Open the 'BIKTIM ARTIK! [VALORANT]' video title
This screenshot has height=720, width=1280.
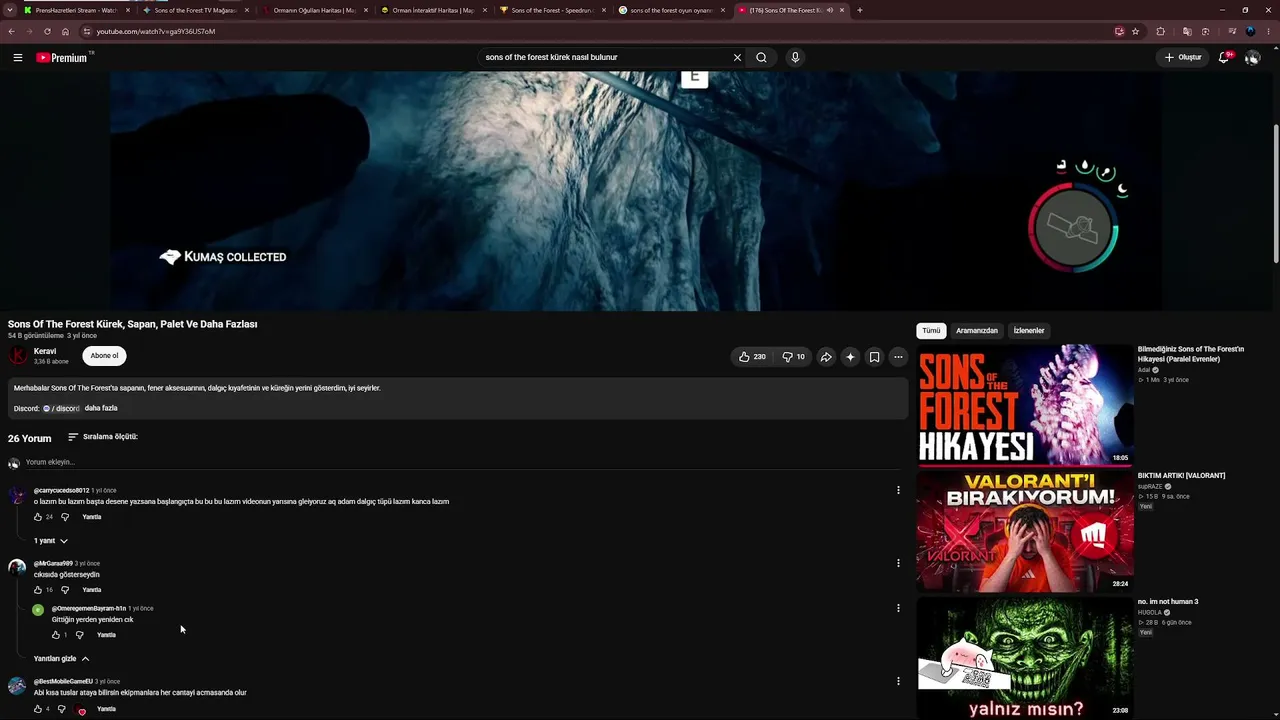(x=1181, y=476)
